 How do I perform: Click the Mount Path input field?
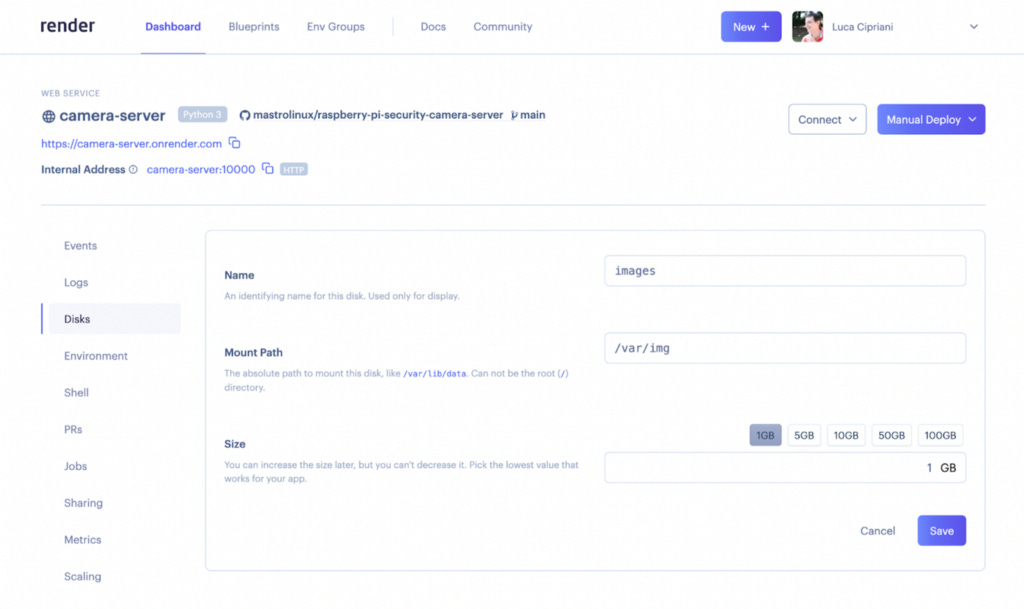coord(785,348)
